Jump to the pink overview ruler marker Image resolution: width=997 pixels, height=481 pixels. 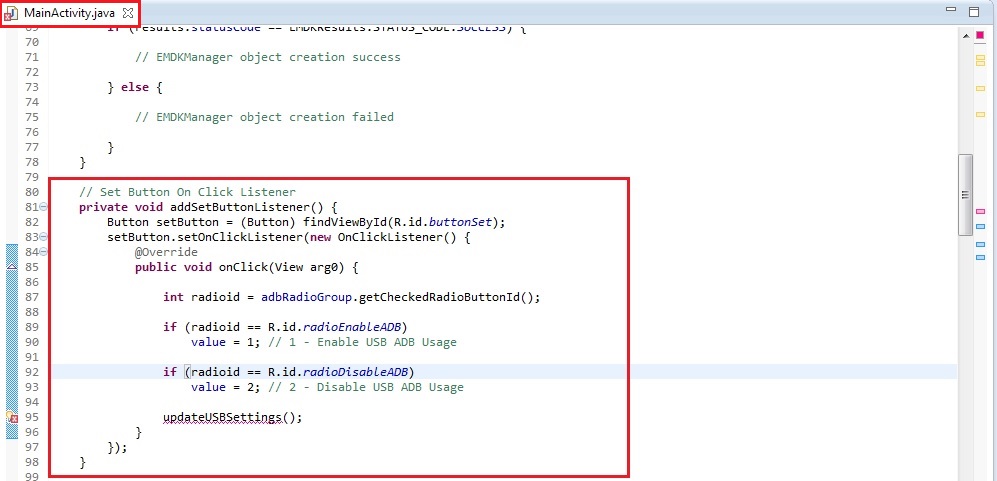pyautogui.click(x=980, y=211)
